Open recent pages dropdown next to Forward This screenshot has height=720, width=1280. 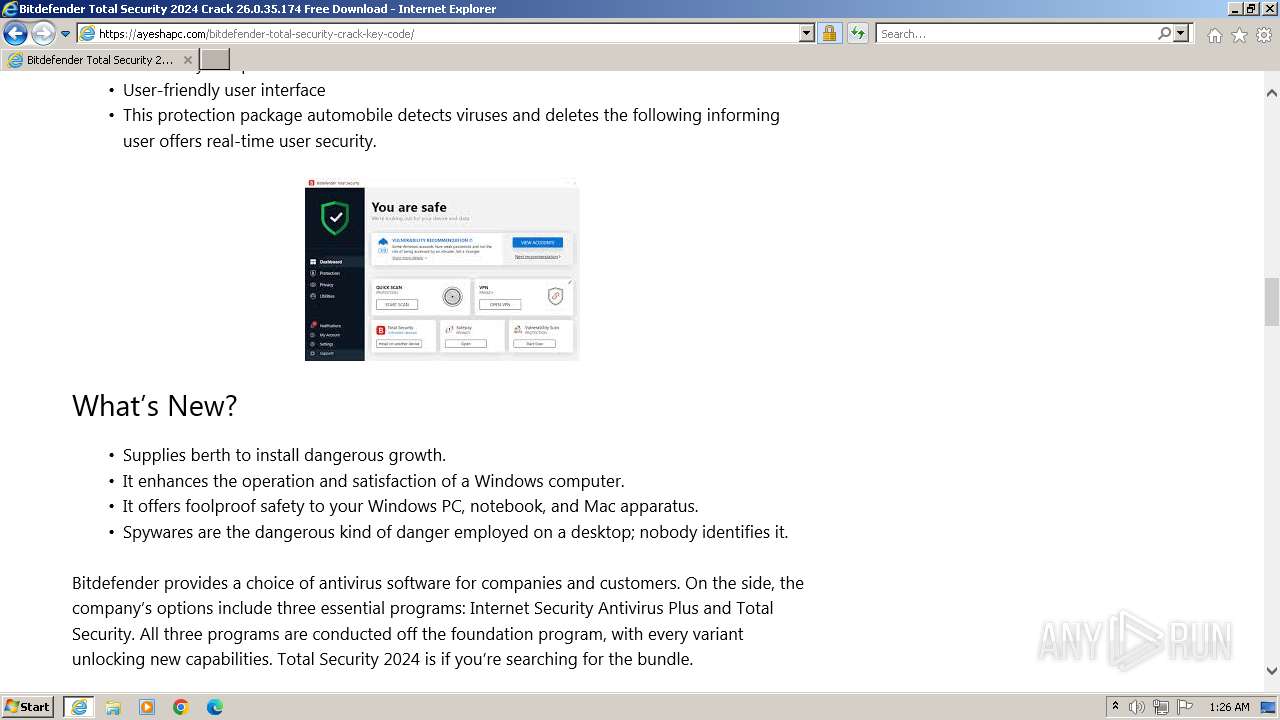[65, 34]
